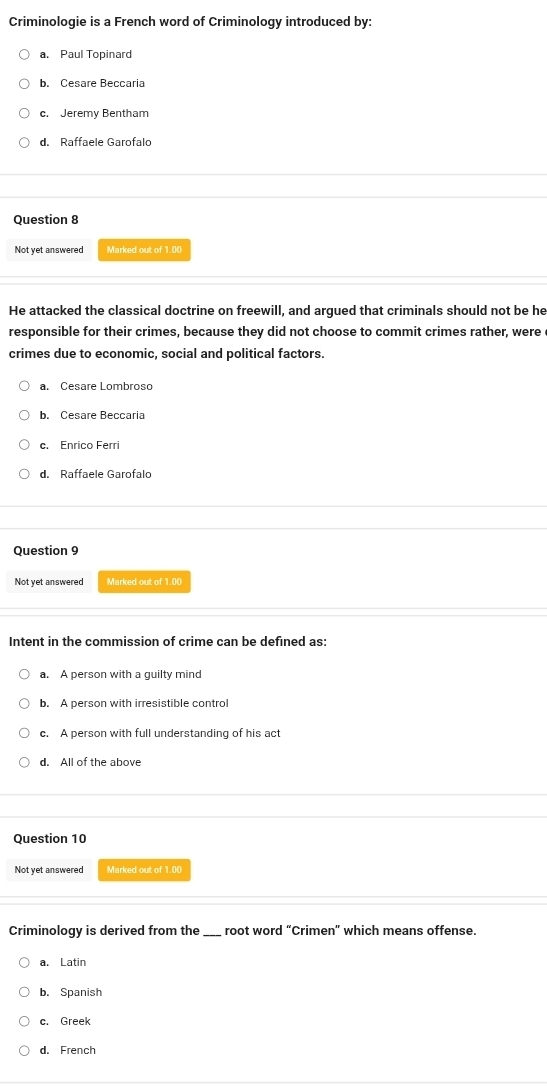Image resolution: width=547 pixels, height=1087 pixels.
Task: Click Question 9 'Marked out of 1.00' badge
Action: 144,582
